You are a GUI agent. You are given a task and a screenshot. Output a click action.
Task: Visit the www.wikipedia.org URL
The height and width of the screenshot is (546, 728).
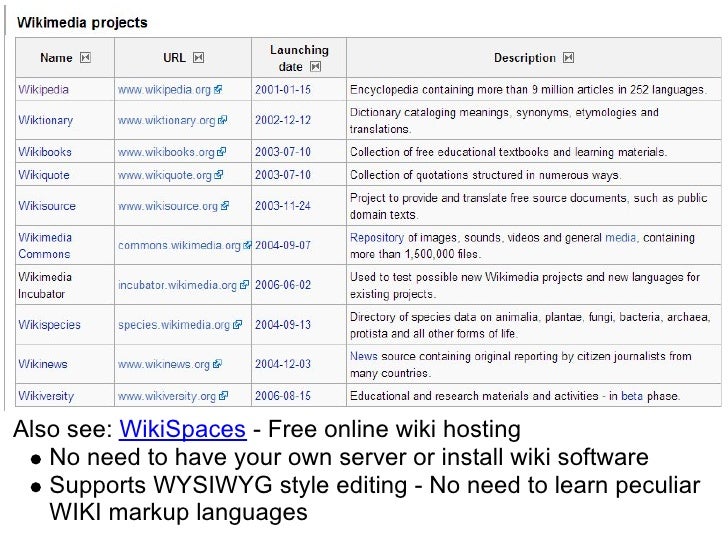(x=164, y=90)
